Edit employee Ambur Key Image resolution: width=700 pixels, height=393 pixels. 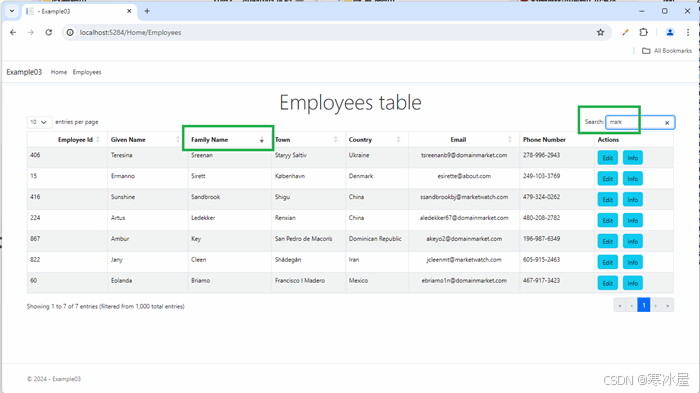click(x=608, y=241)
